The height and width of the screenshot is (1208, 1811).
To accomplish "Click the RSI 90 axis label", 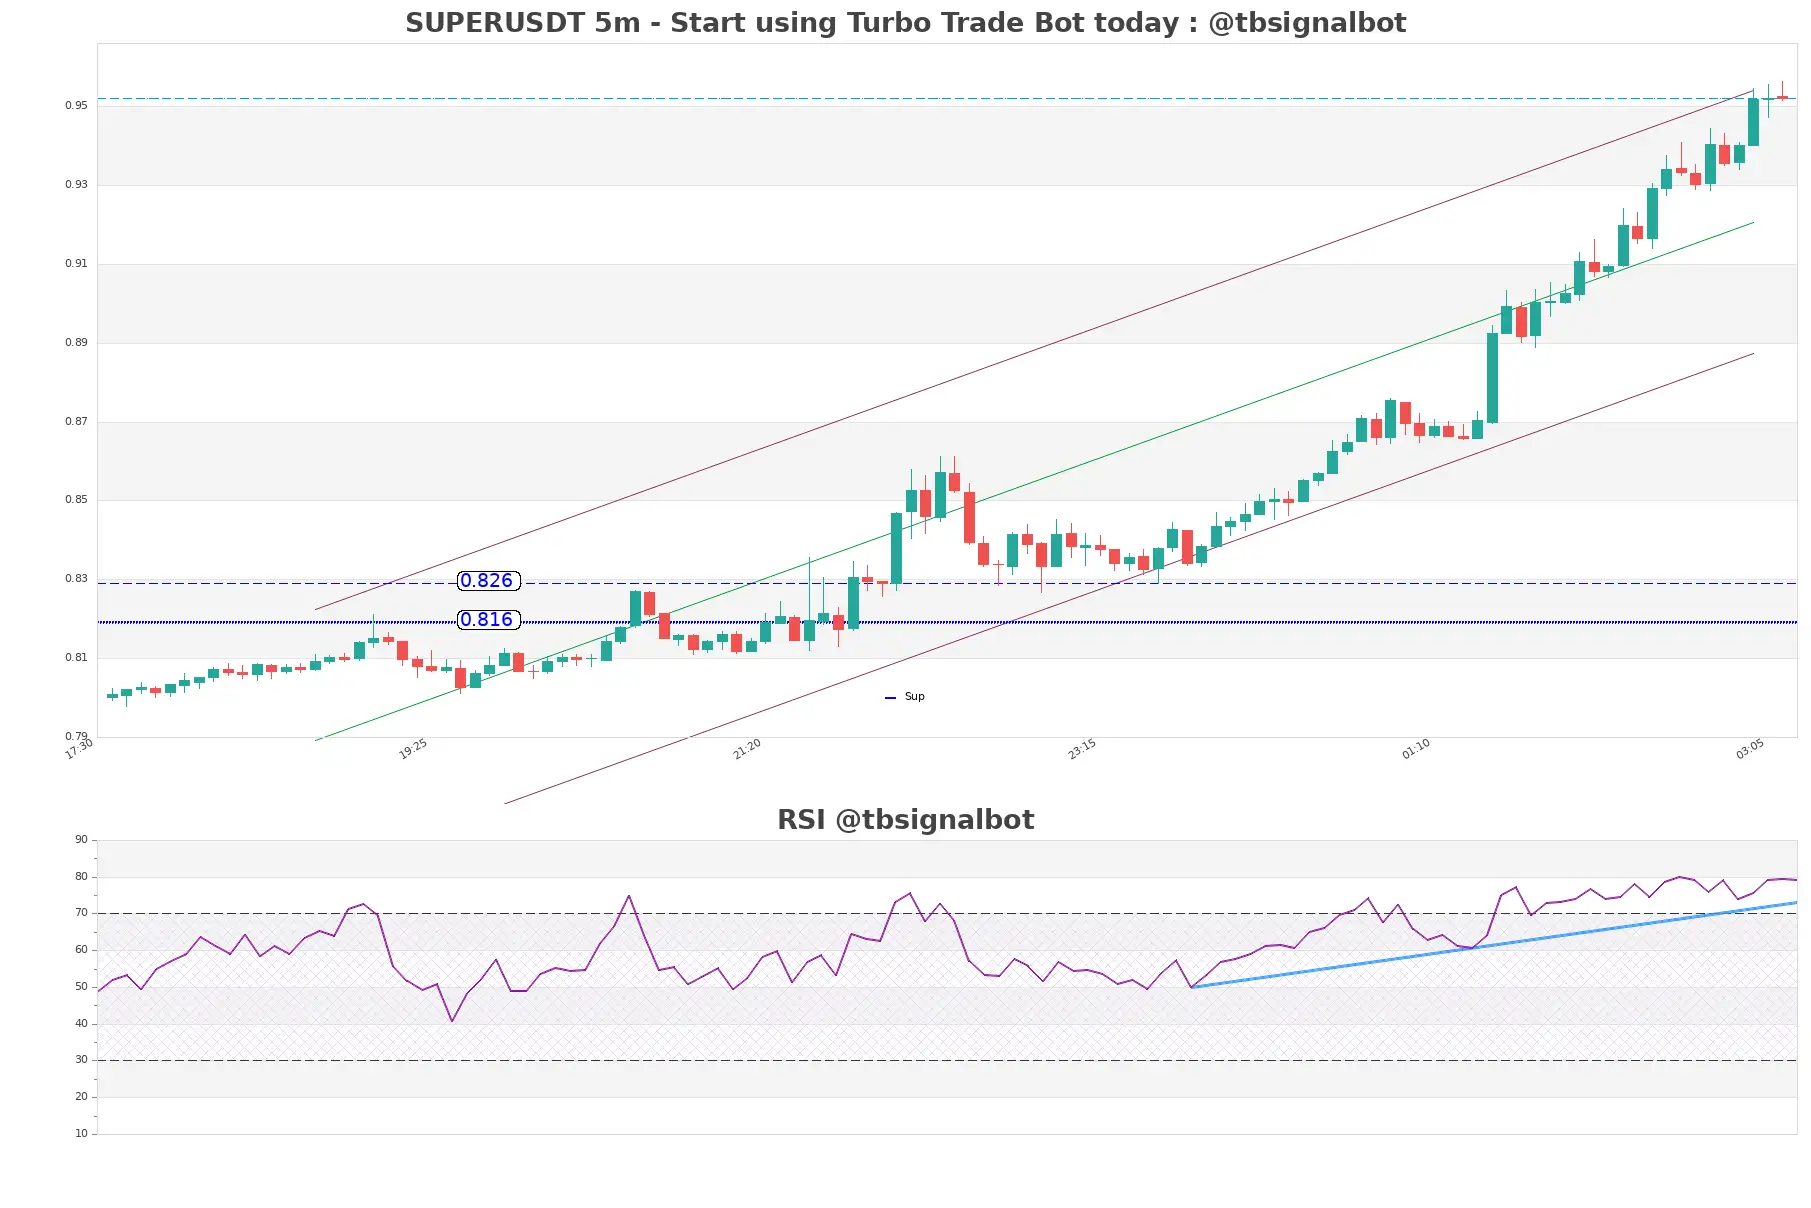I will click(x=81, y=840).
